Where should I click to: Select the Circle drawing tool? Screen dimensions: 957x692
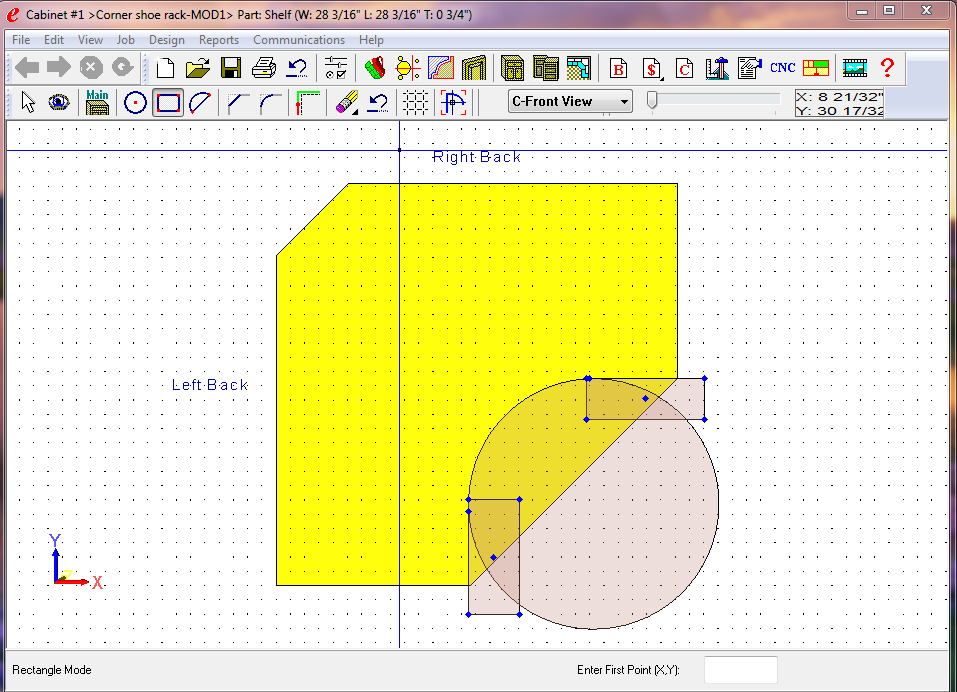pyautogui.click(x=135, y=102)
